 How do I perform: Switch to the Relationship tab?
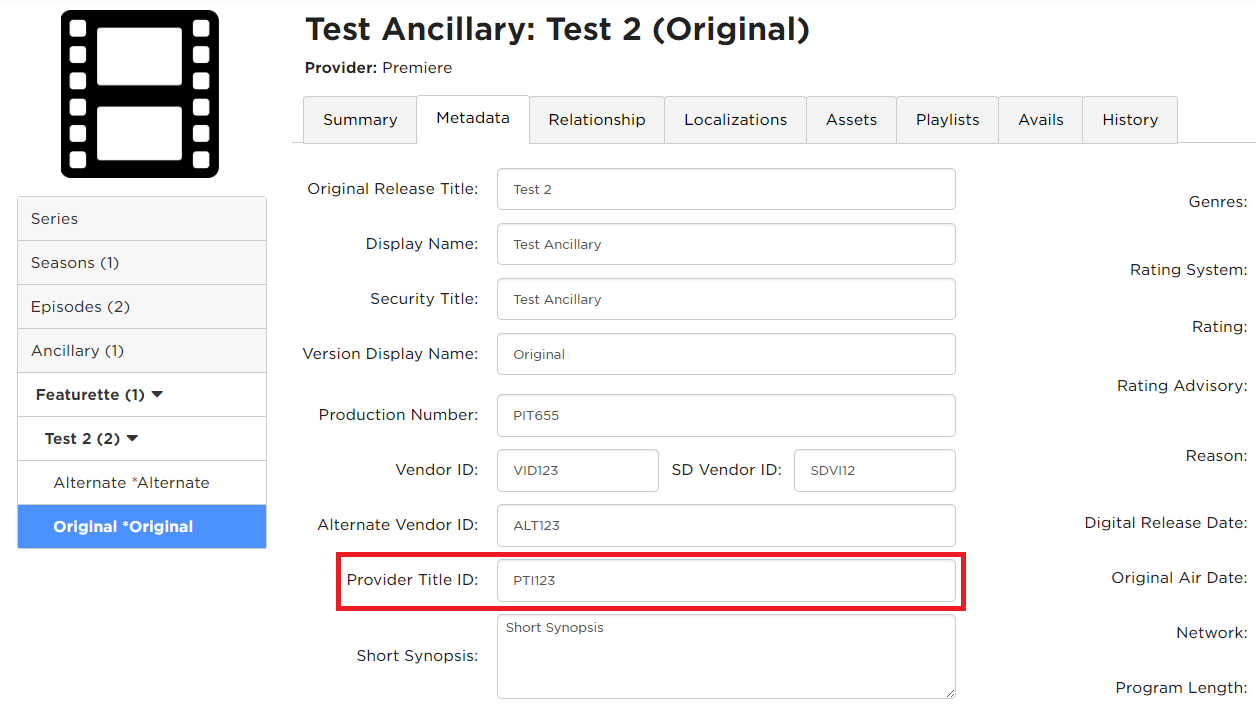tap(597, 120)
